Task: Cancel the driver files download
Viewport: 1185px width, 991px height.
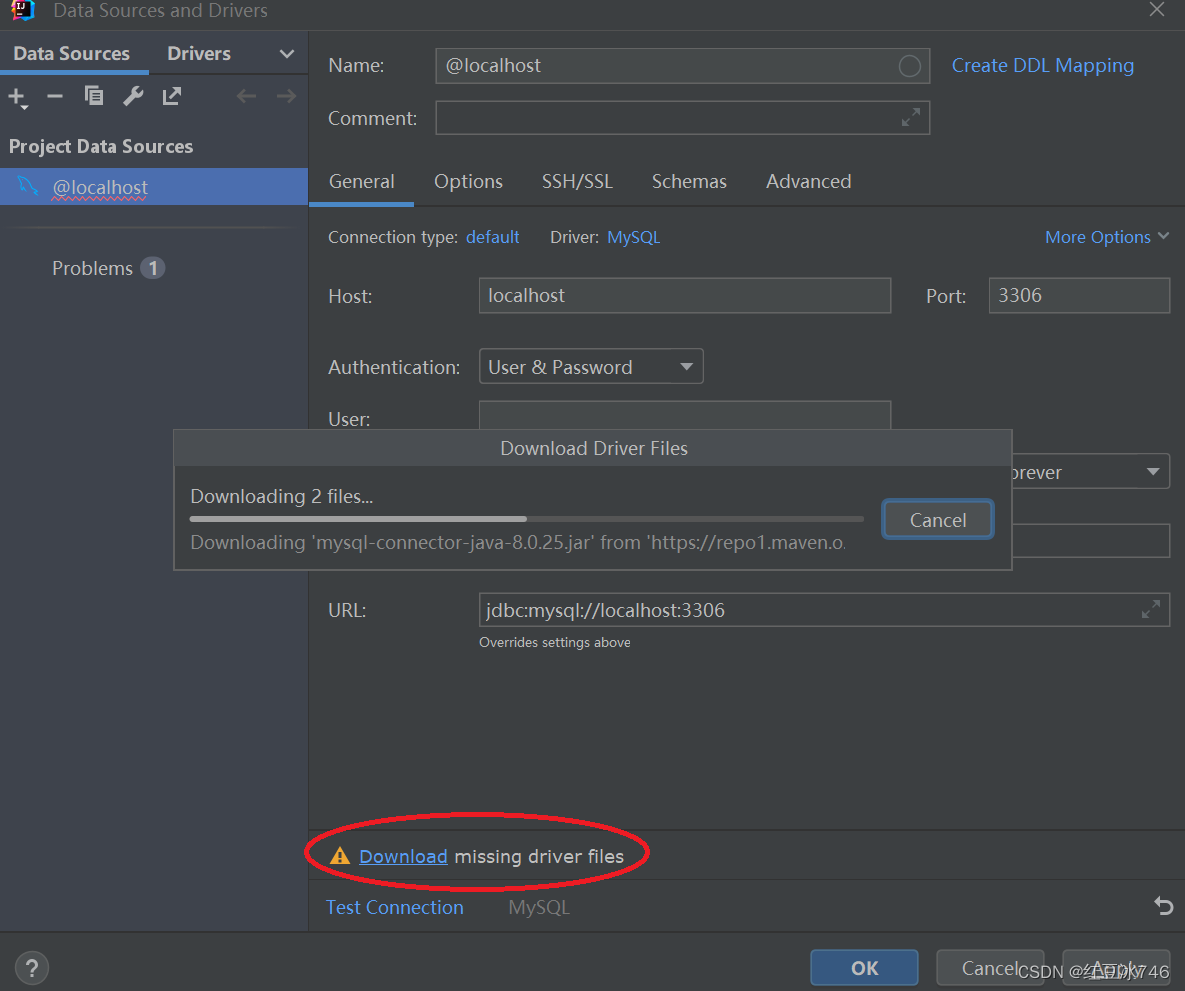Action: coord(937,519)
